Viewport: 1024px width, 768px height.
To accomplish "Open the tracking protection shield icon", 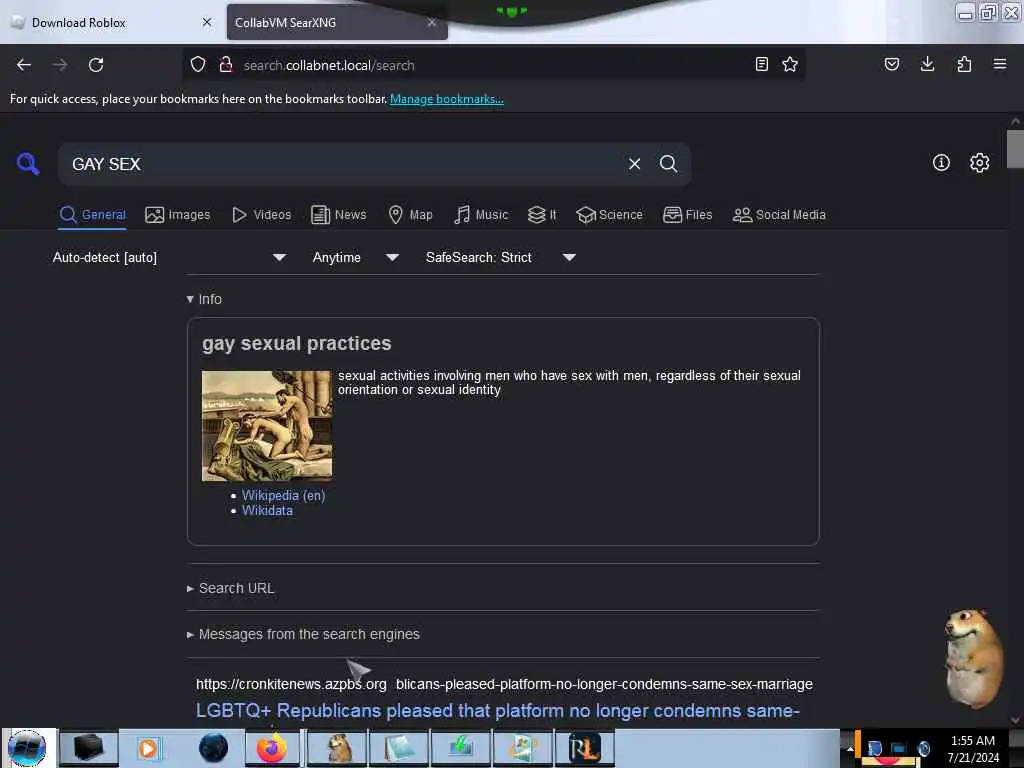I will (198, 65).
